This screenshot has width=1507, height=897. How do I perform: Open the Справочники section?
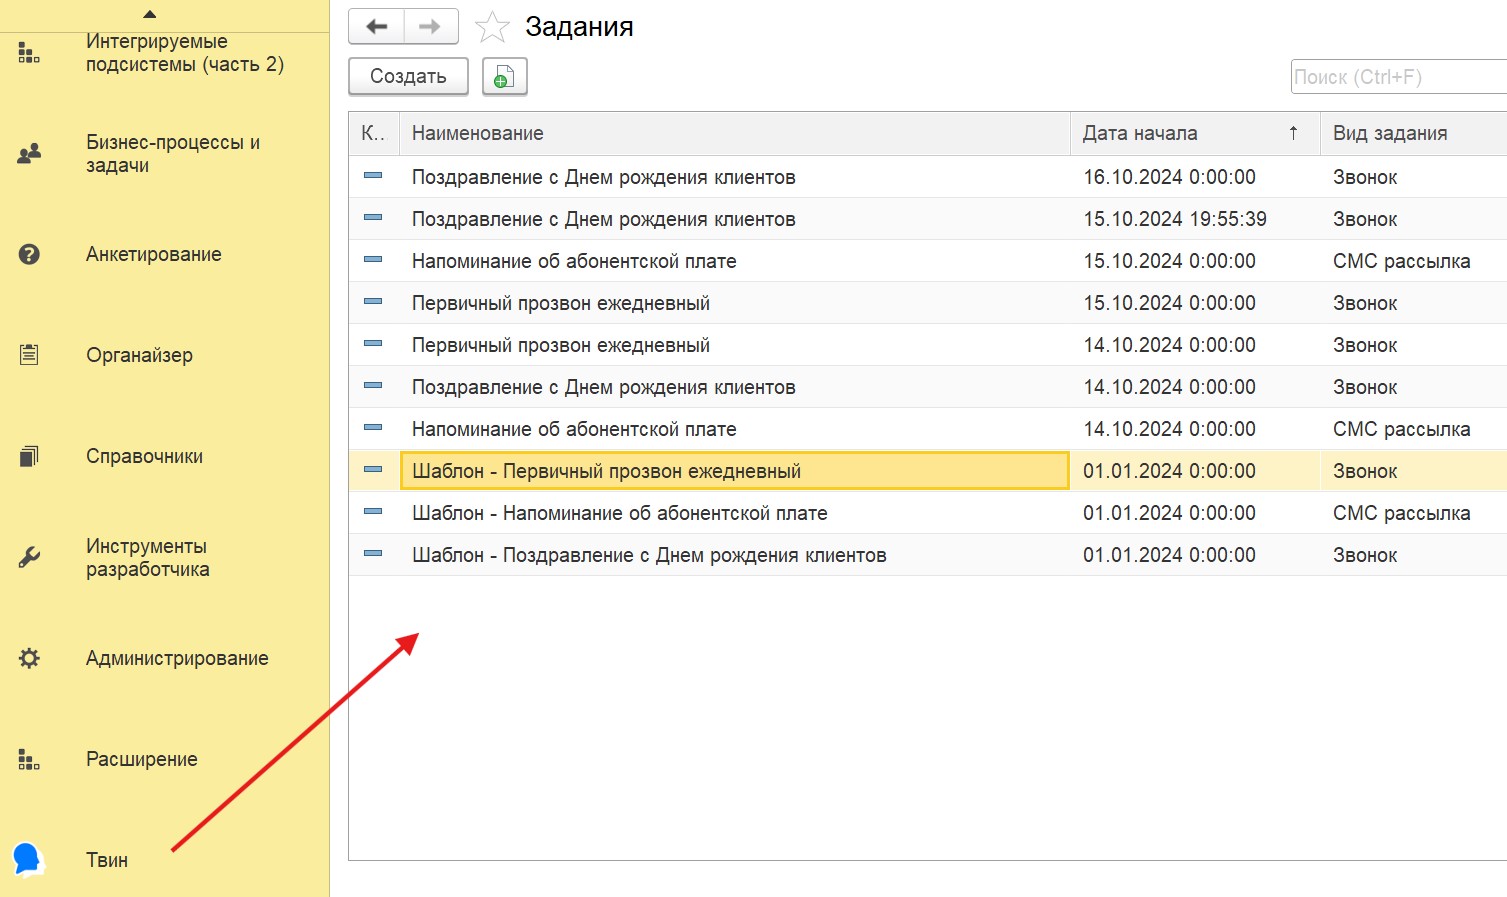[144, 456]
